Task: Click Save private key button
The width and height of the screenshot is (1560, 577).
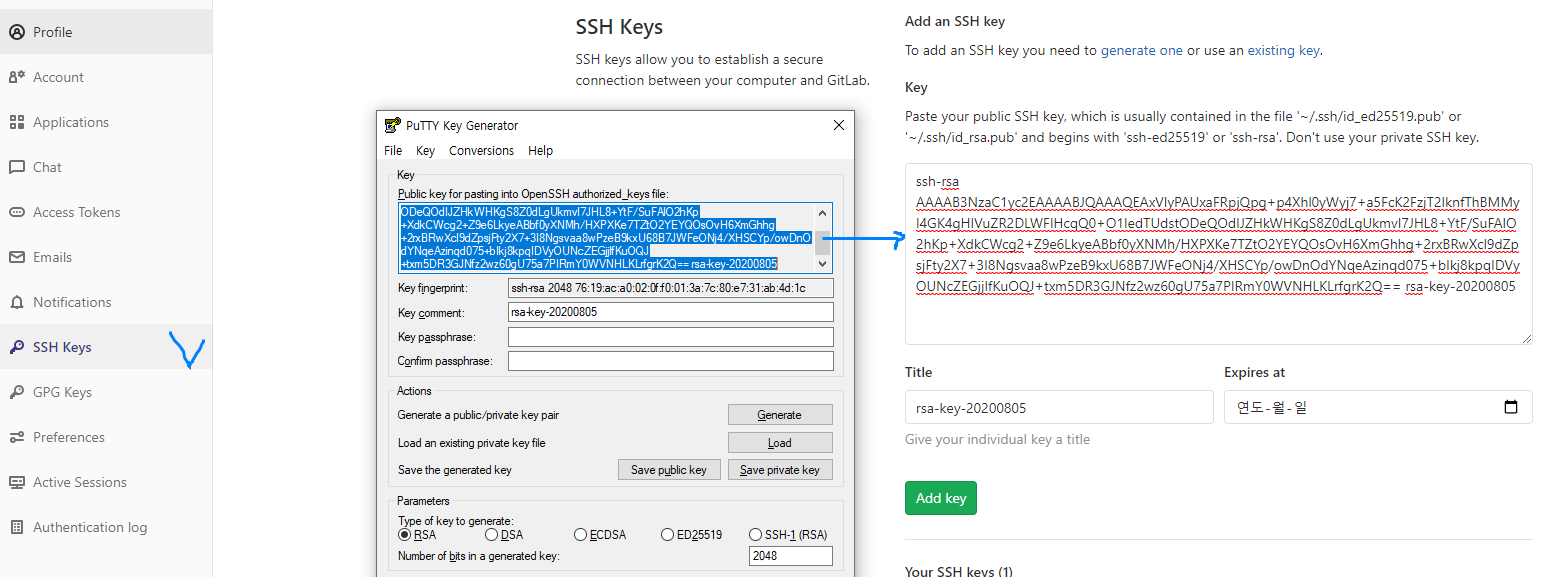Action: point(780,470)
